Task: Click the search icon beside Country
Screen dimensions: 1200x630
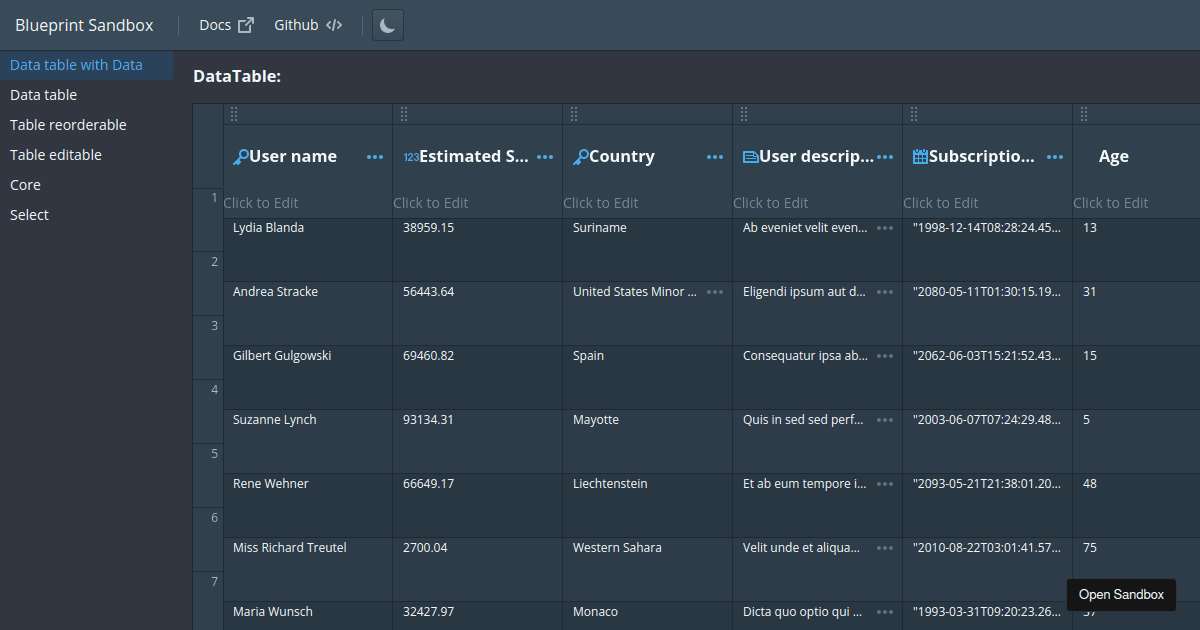Action: coord(580,157)
